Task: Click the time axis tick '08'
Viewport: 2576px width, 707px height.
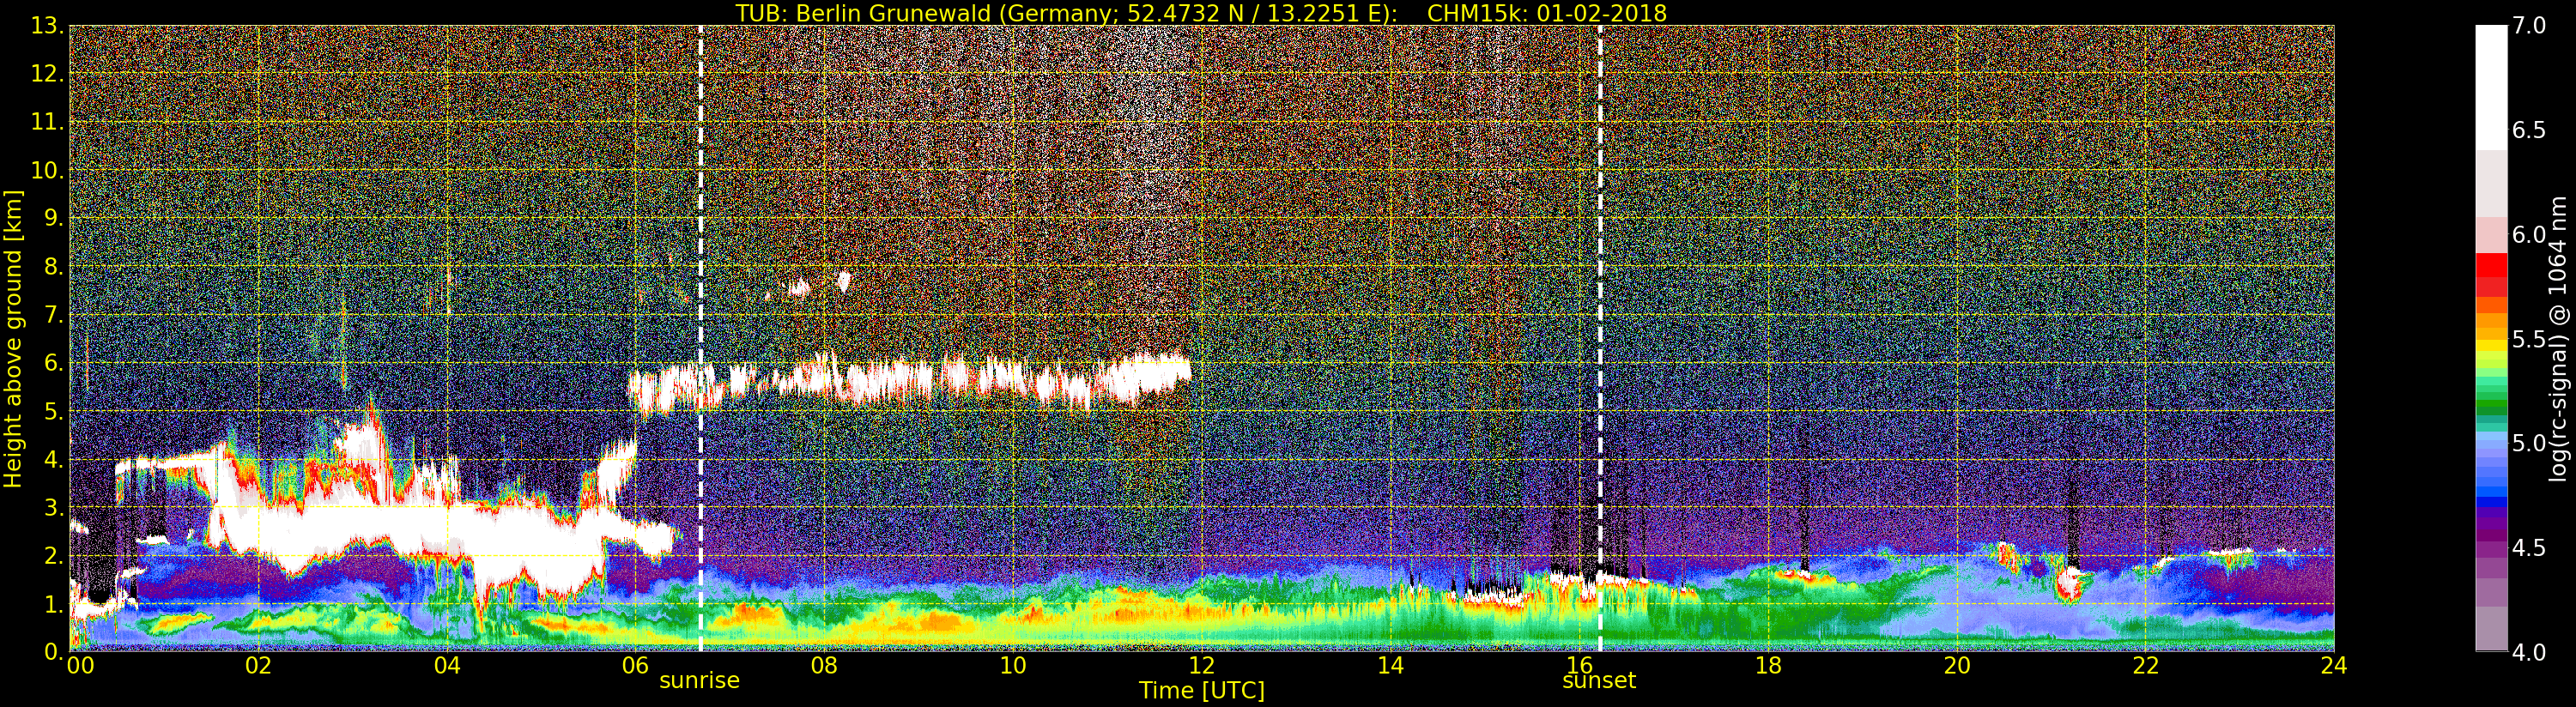Action: [x=824, y=666]
